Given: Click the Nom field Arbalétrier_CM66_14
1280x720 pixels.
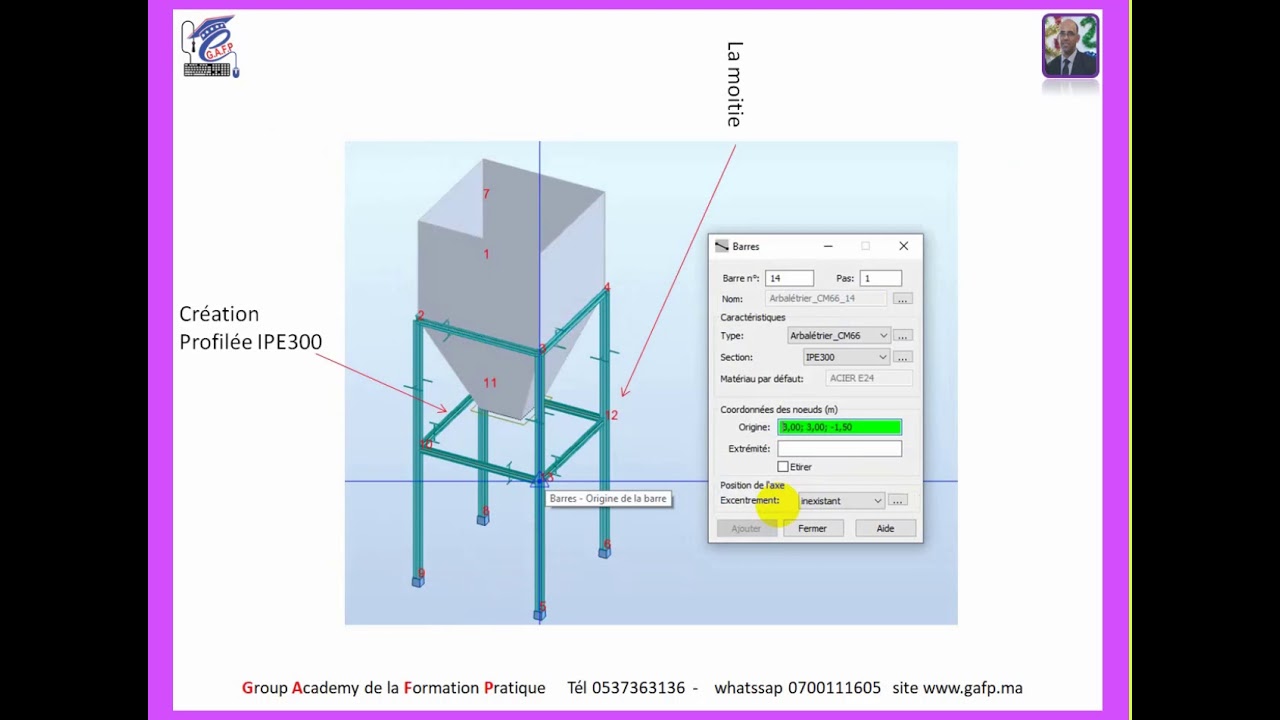Looking at the screenshot, I should 826,299.
